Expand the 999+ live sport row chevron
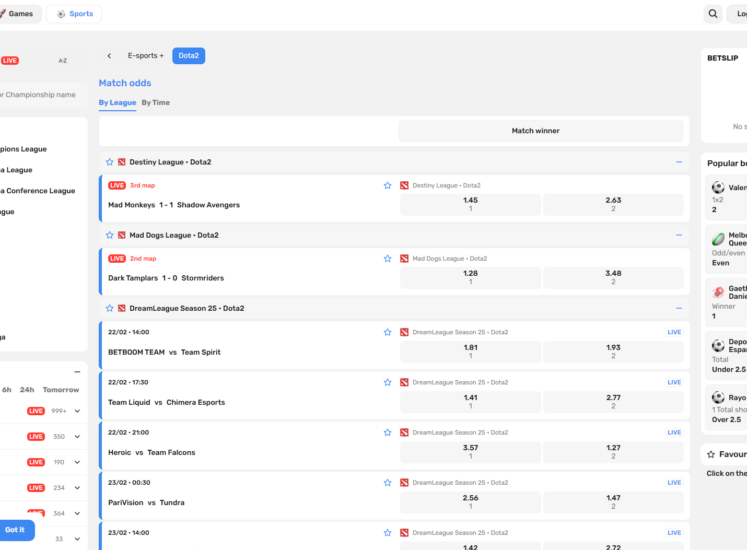This screenshot has width=747, height=550. pos(77,411)
